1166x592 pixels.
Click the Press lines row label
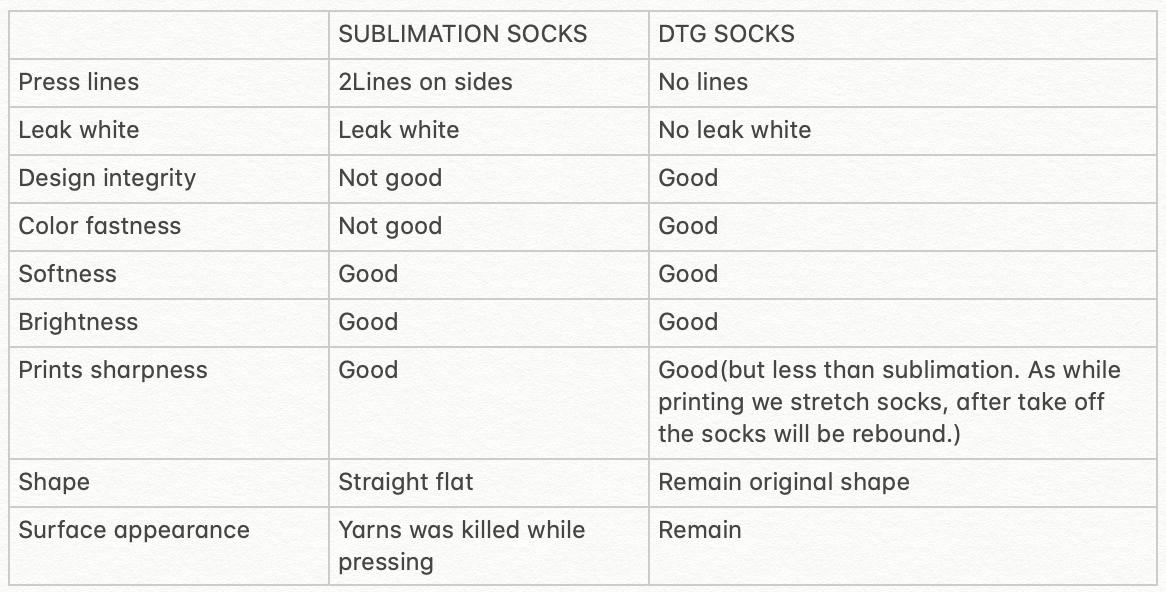(x=79, y=82)
